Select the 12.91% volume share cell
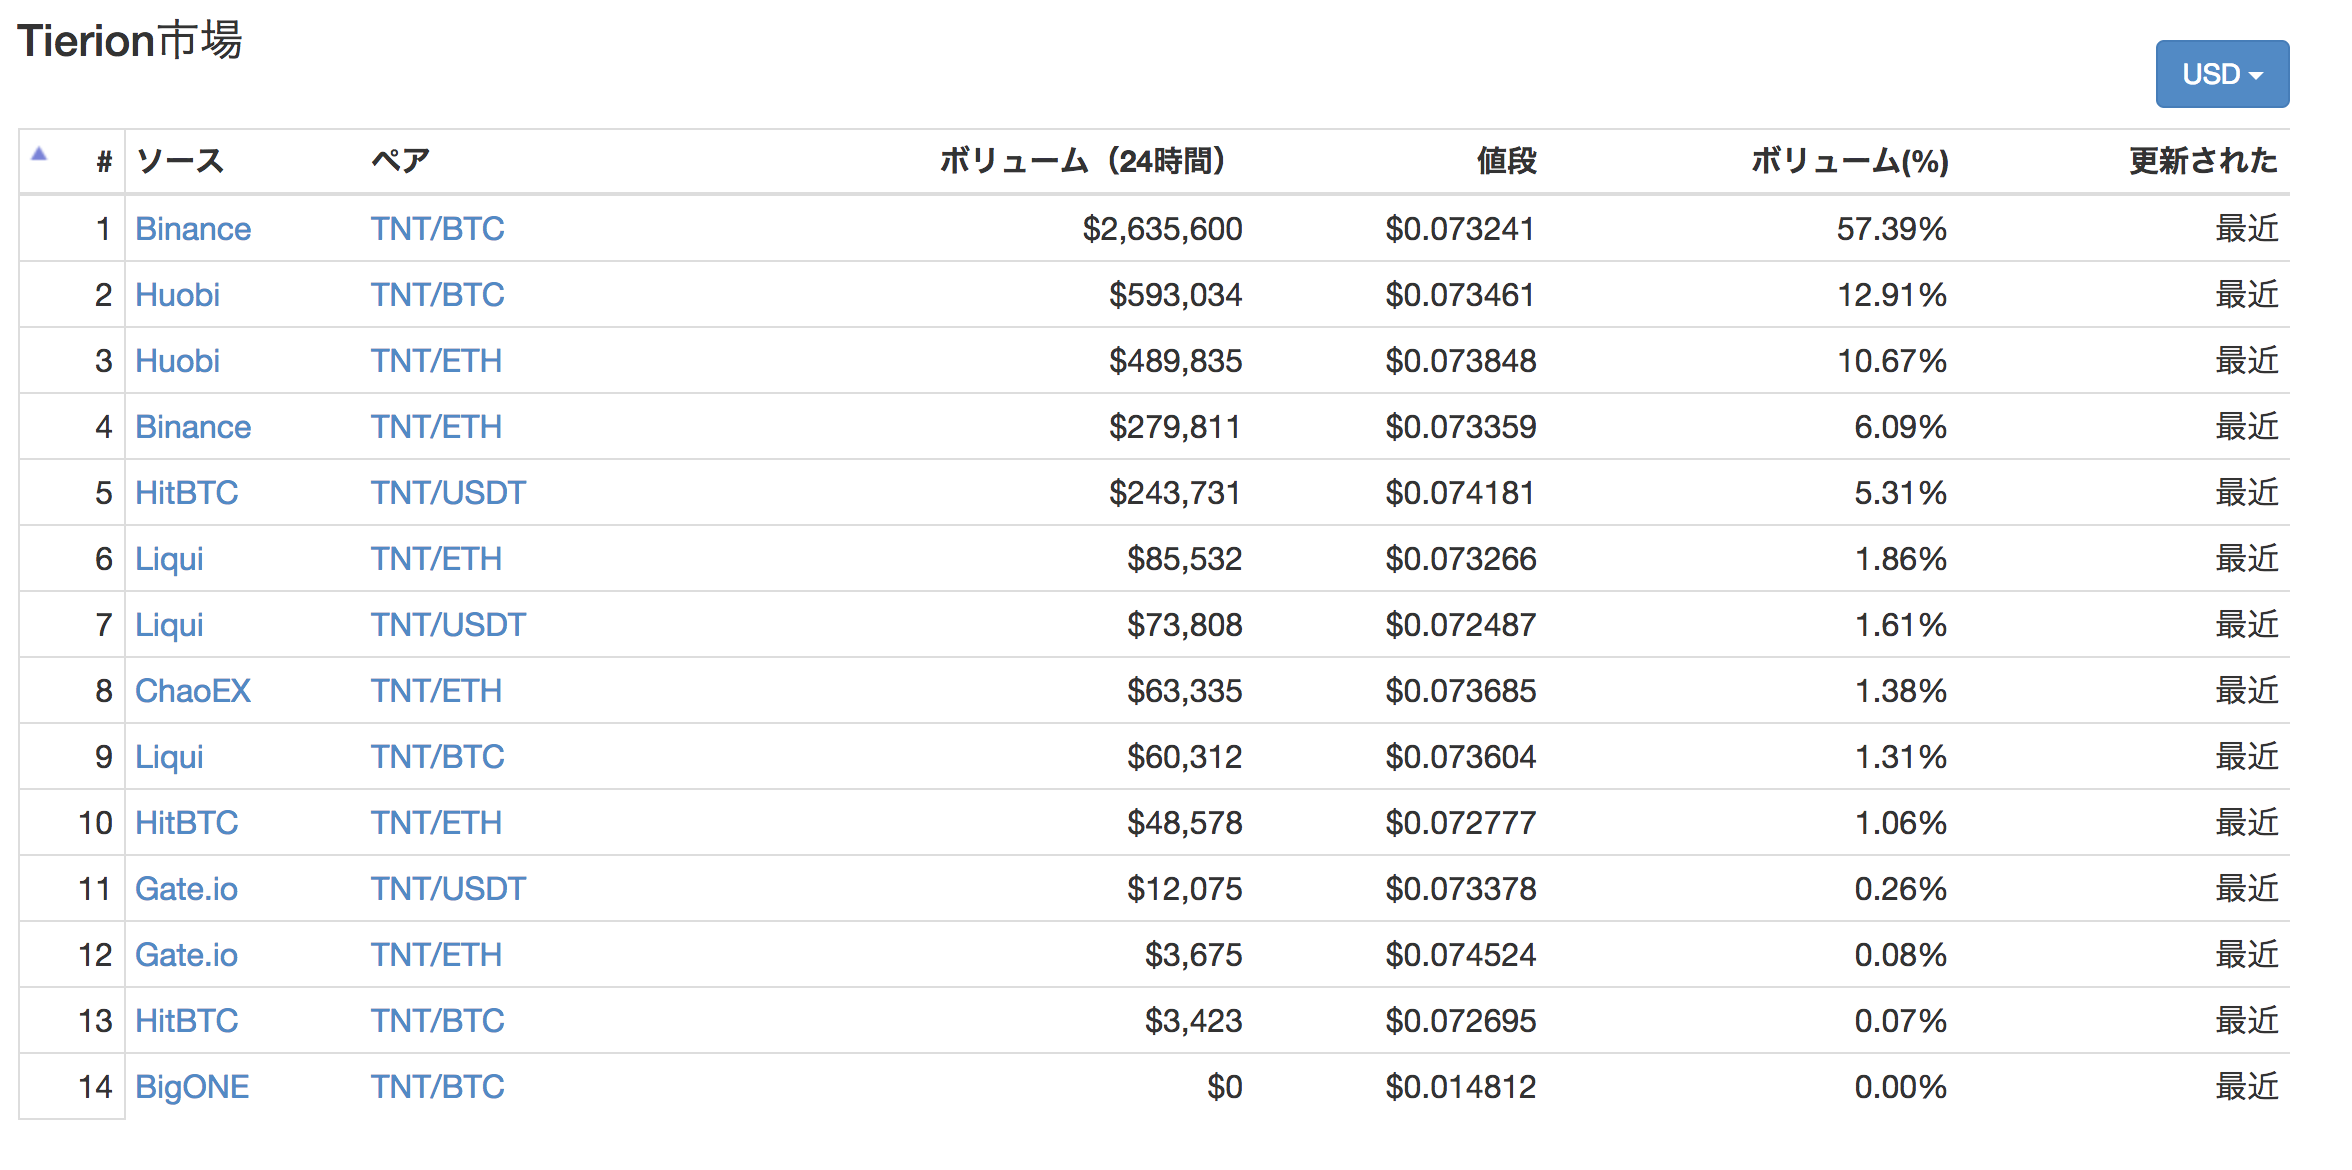This screenshot has height=1170, width=2352. pos(1892,295)
